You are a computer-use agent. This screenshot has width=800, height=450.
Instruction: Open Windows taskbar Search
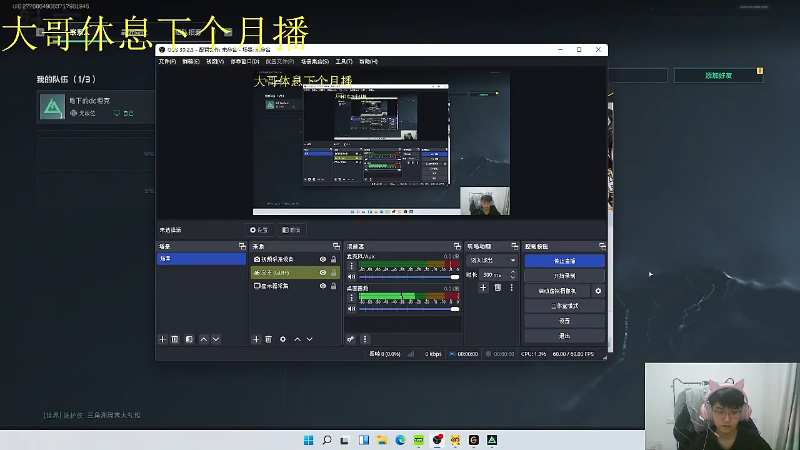pyautogui.click(x=327, y=440)
